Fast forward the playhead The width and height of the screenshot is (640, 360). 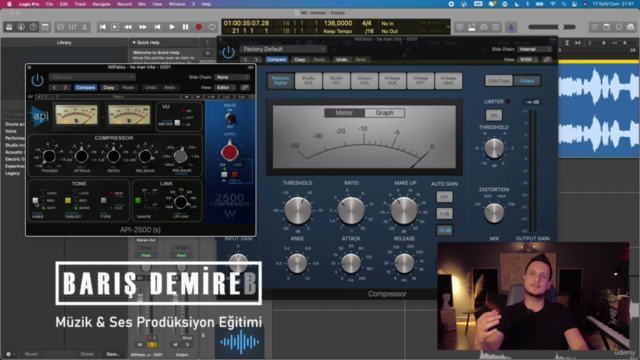pyautogui.click(x=143, y=27)
